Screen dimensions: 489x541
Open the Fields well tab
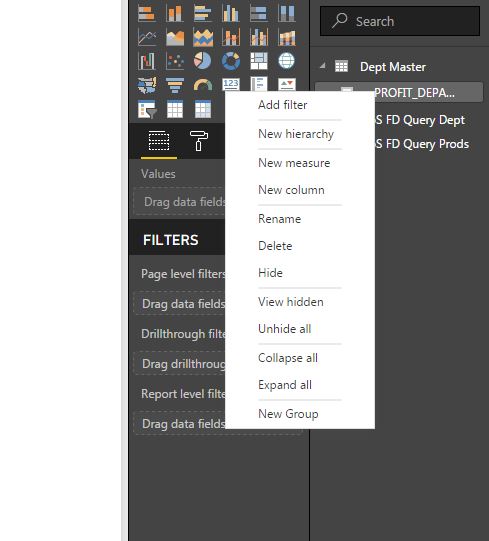coord(159,141)
